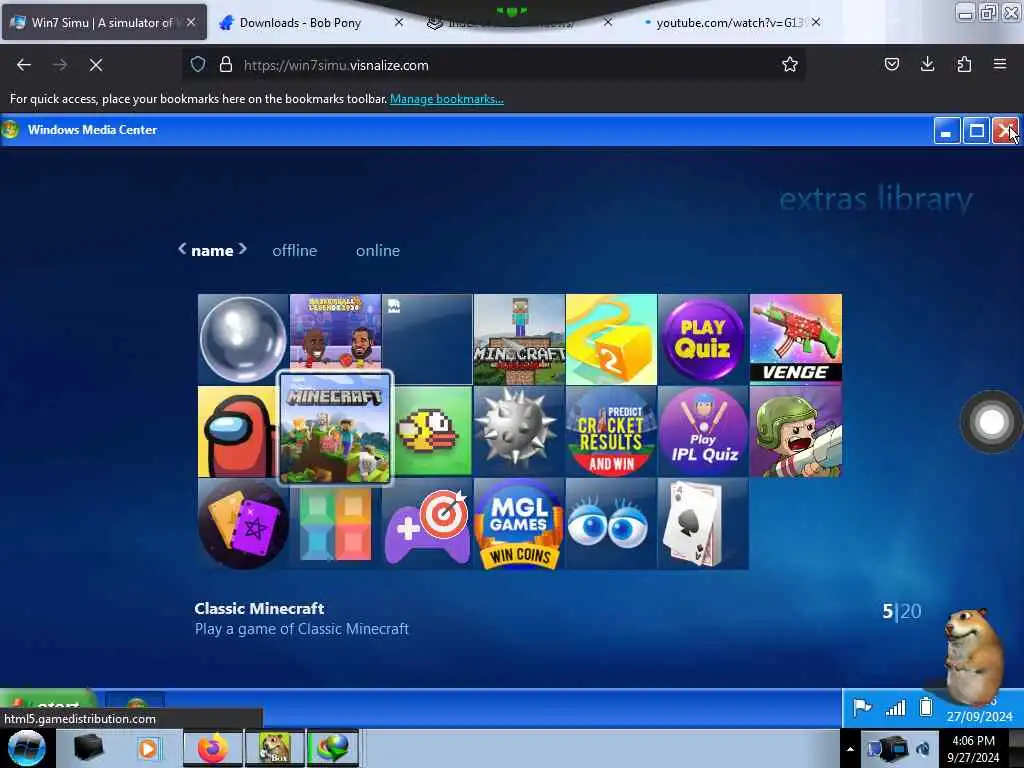The width and height of the screenshot is (1024, 768).
Task: Open the Minecraft pixel character game tile
Action: 519,339
